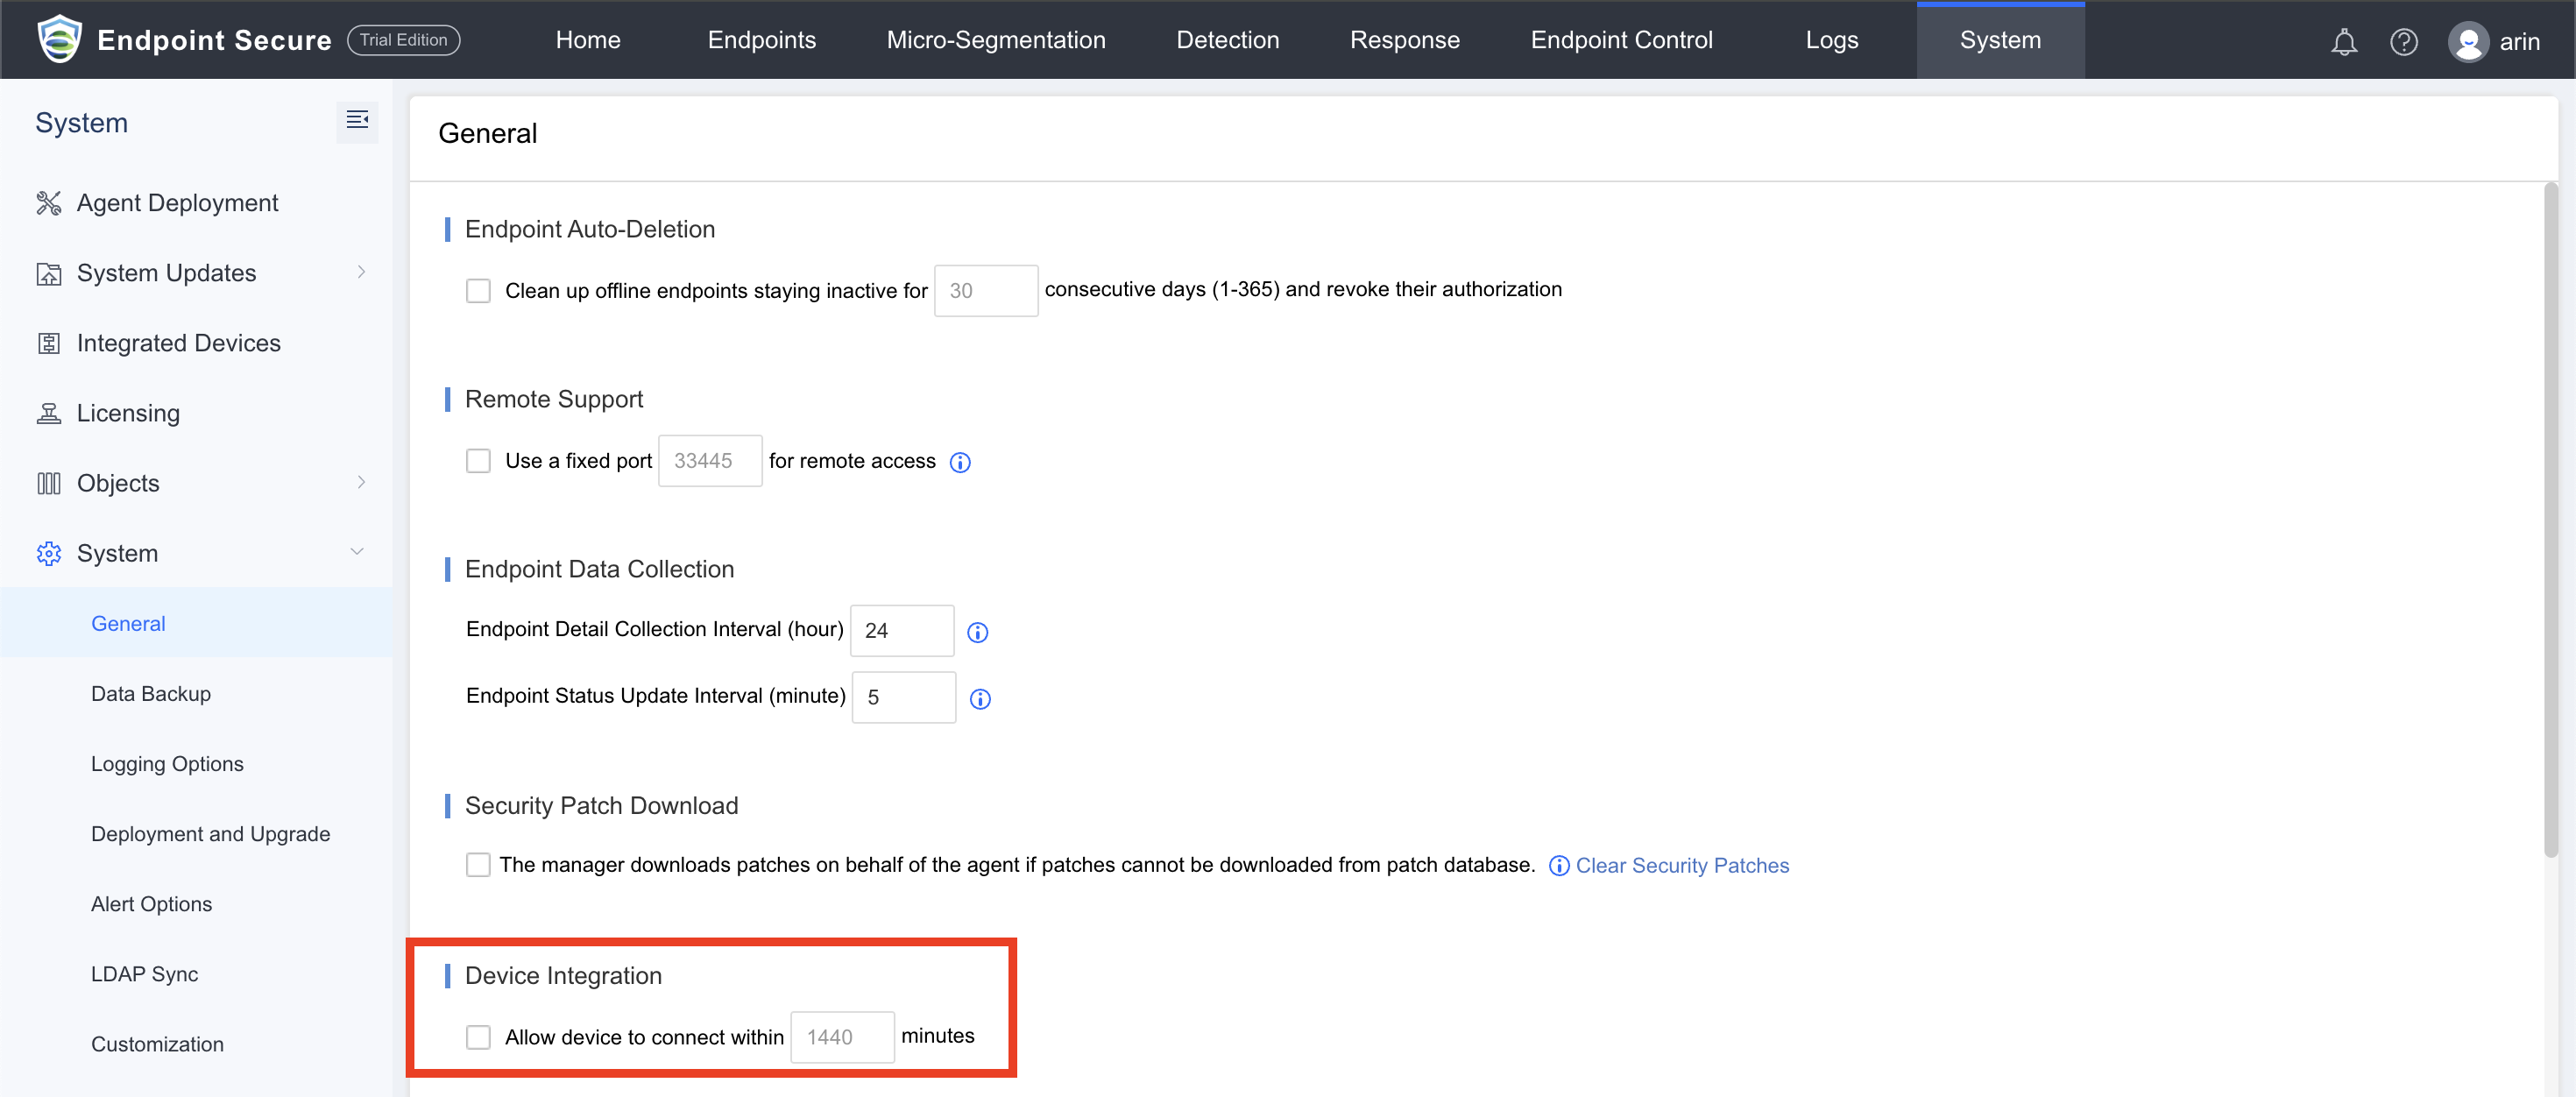The height and width of the screenshot is (1097, 2576).
Task: Click the Agent Deployment tools icon
Action: coord(49,203)
